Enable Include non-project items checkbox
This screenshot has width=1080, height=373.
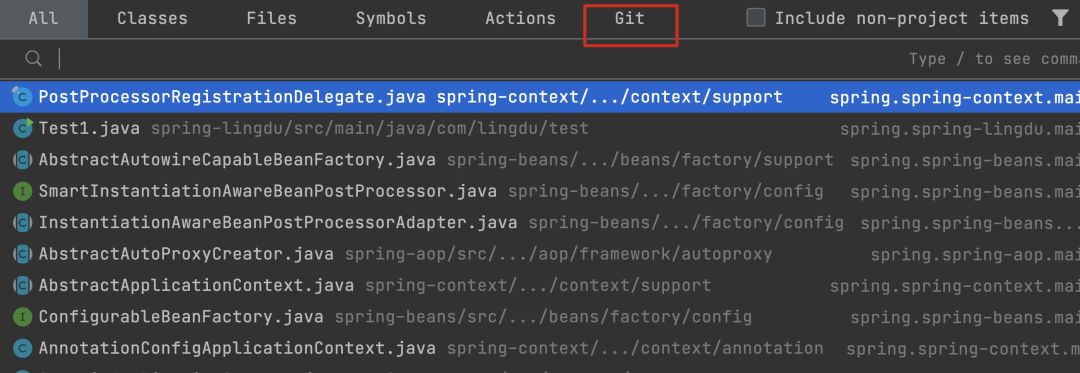[756, 19]
